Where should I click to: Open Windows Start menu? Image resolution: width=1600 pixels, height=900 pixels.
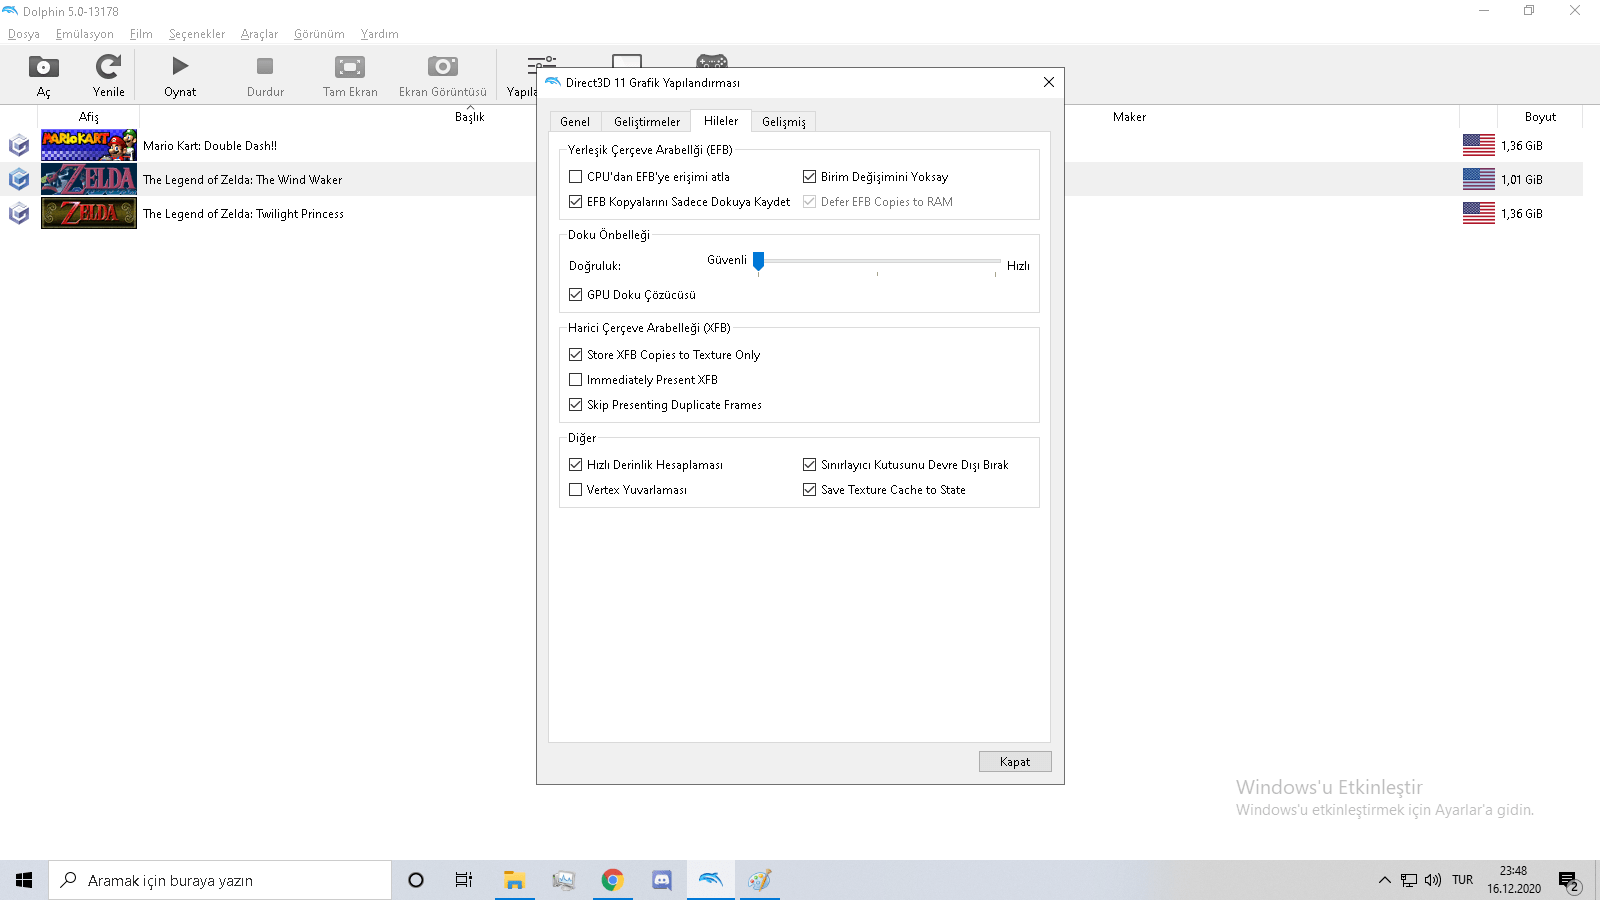click(24, 880)
